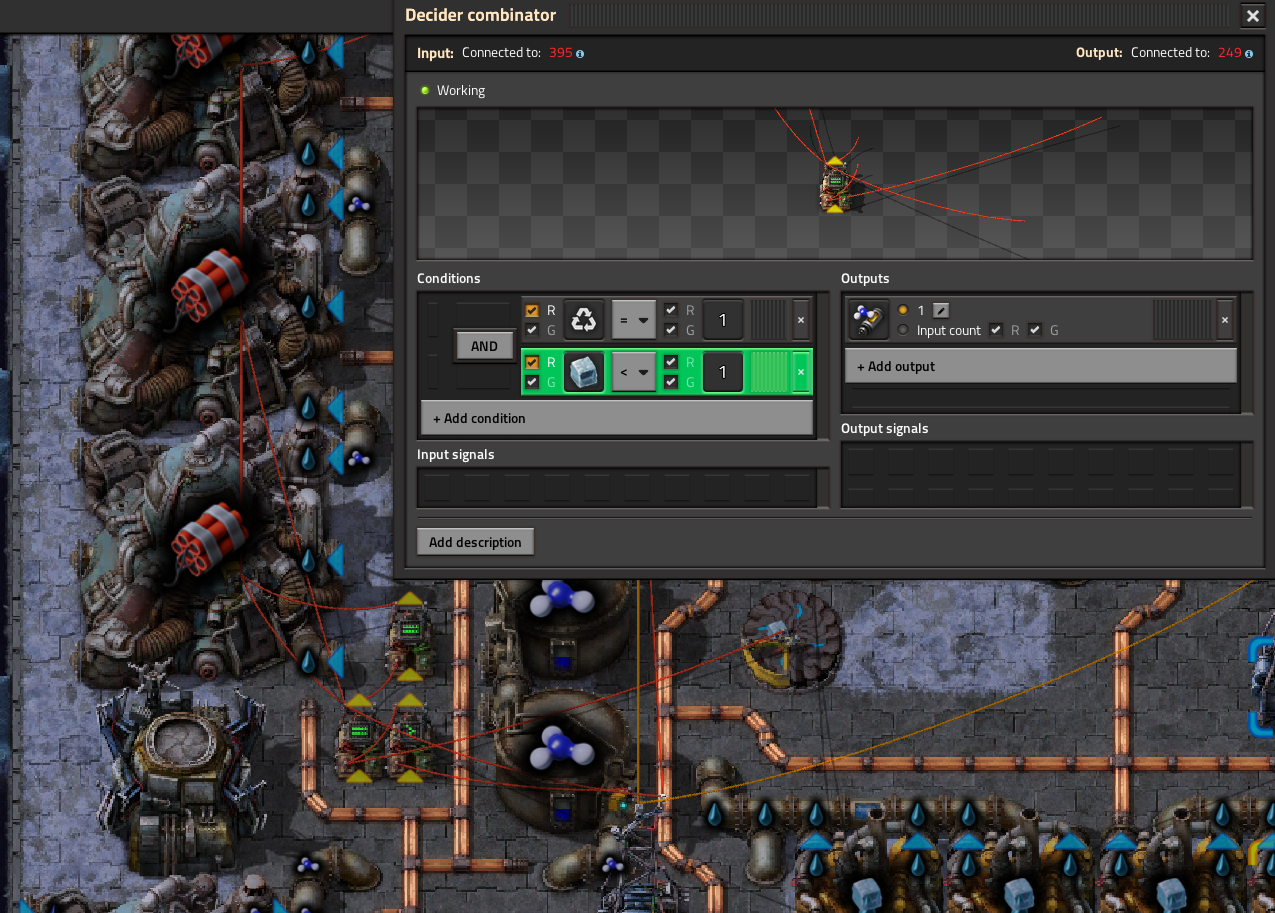Click the pencil icon to edit output constant
This screenshot has height=913, width=1275.
[940, 311]
